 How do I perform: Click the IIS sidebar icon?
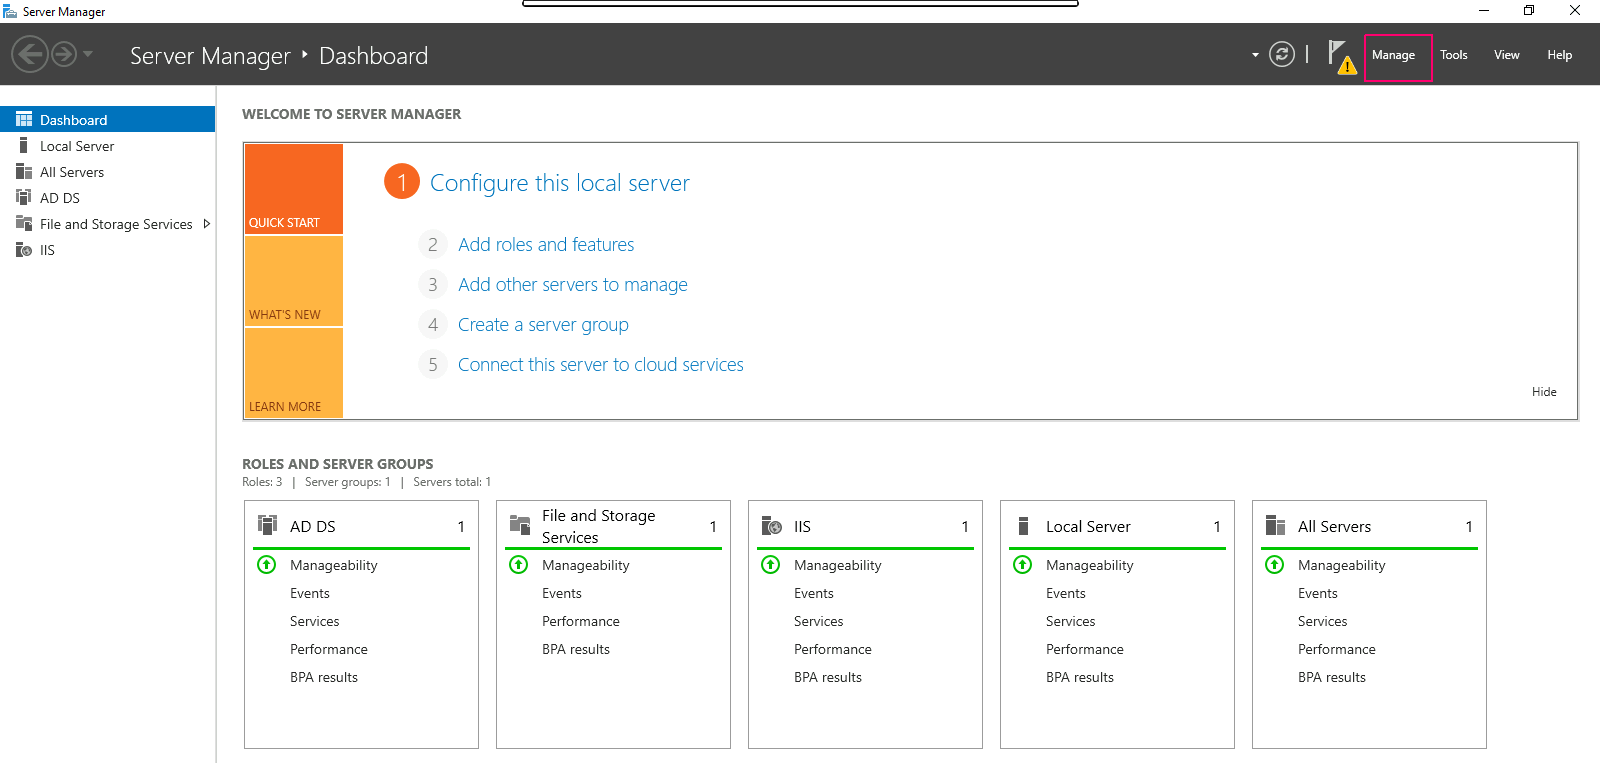click(x=24, y=250)
